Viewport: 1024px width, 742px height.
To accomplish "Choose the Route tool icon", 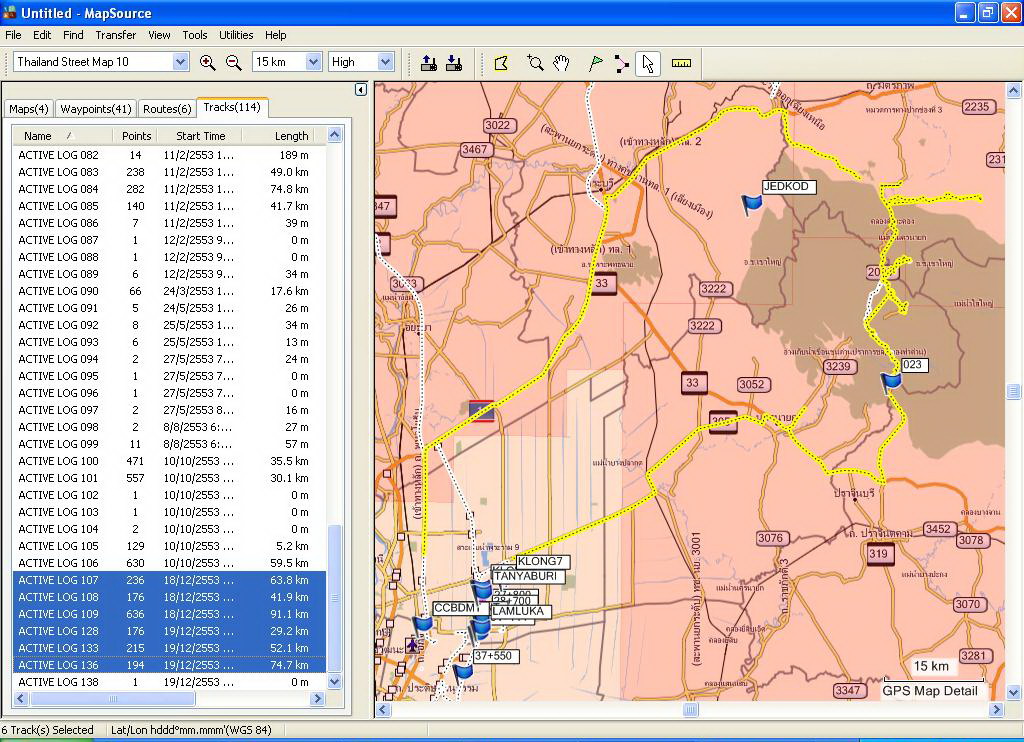I will [x=621, y=63].
